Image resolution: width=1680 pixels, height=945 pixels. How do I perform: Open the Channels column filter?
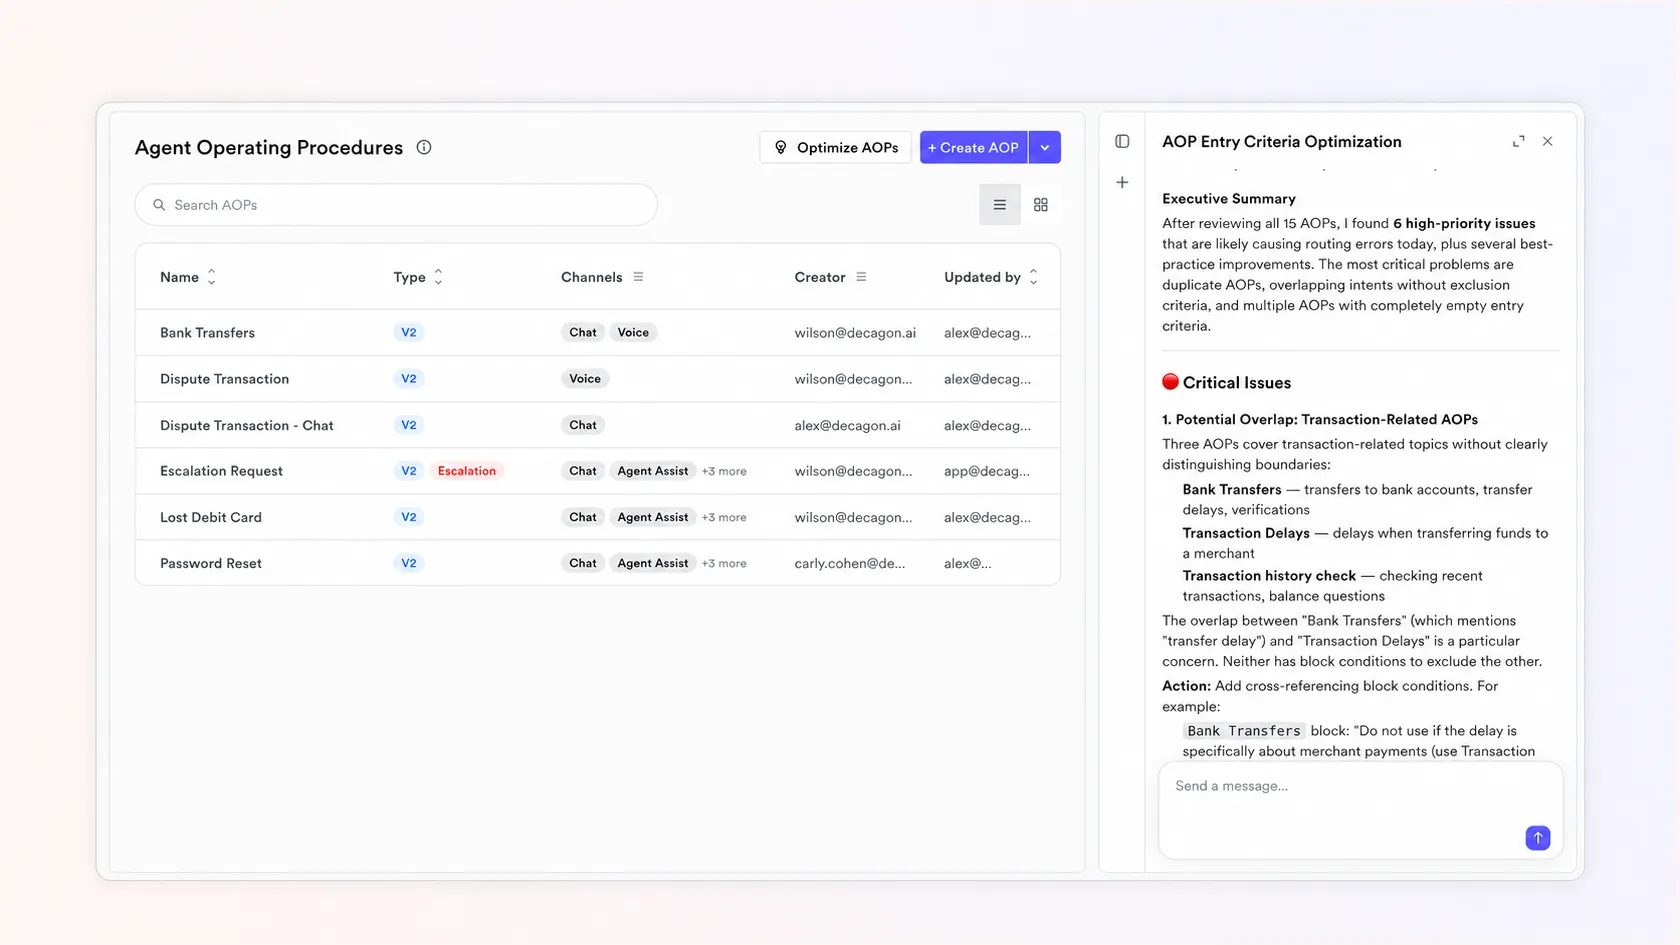point(638,277)
